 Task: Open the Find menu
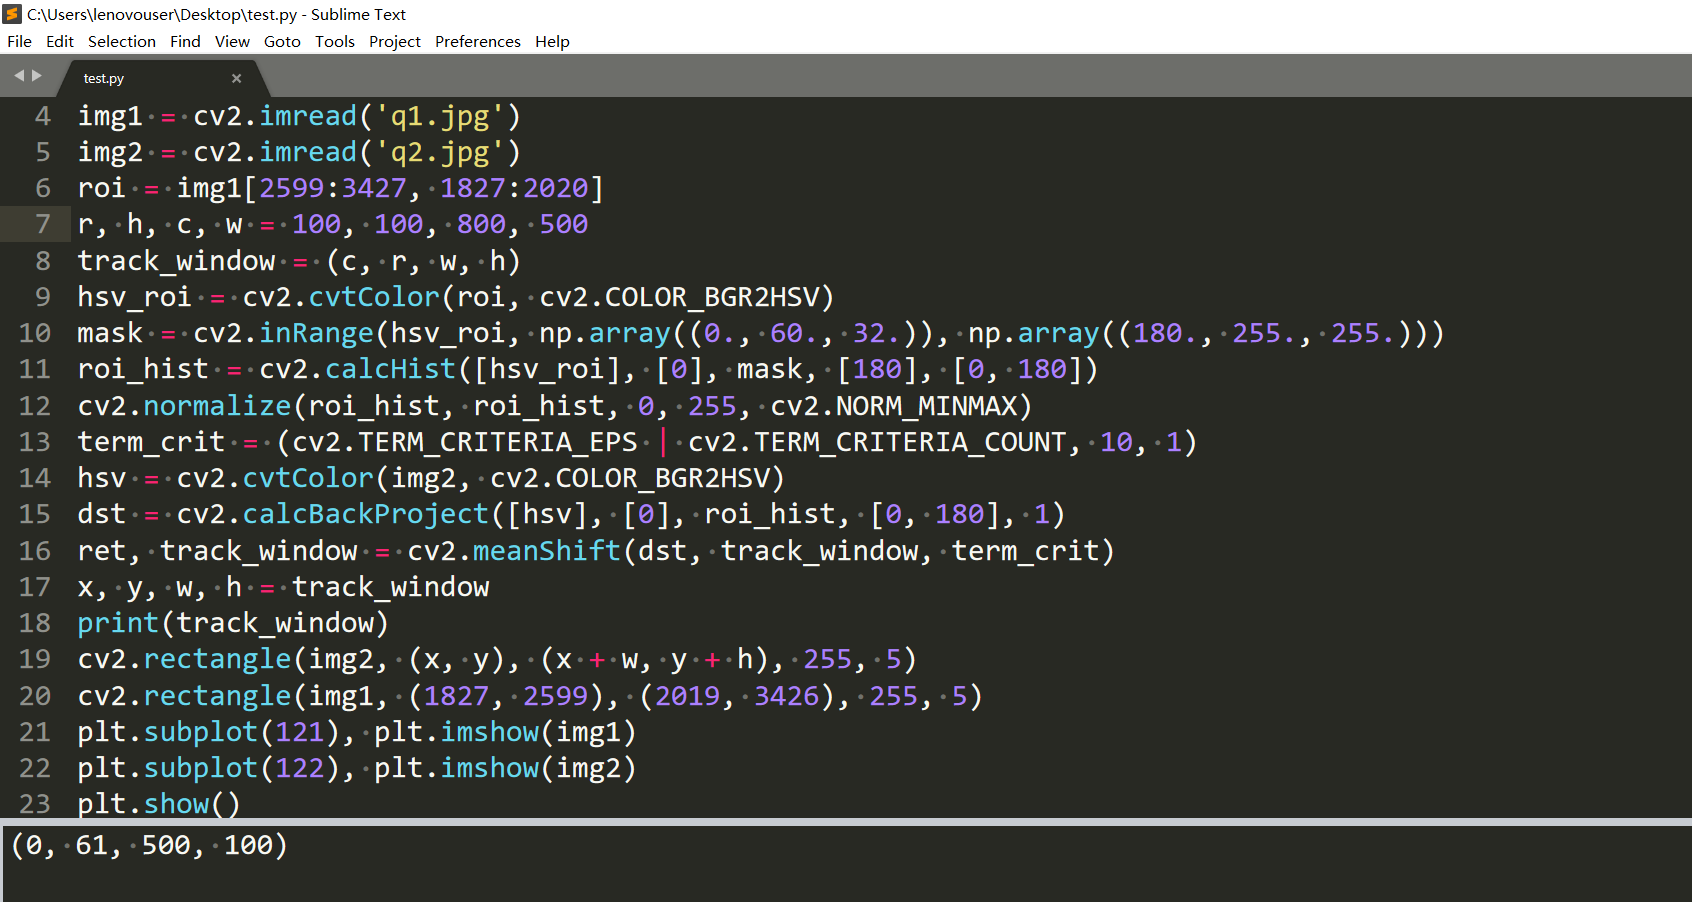pos(185,41)
